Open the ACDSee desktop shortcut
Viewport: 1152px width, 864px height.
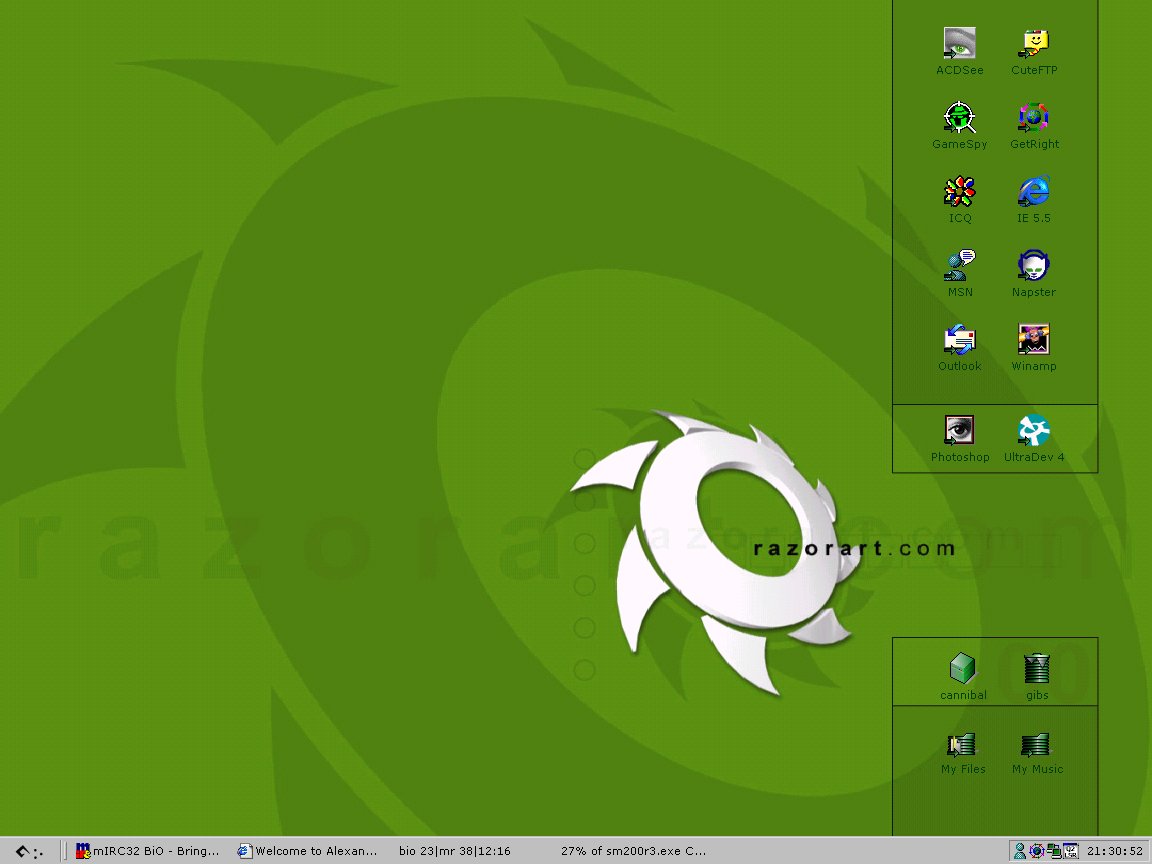959,44
